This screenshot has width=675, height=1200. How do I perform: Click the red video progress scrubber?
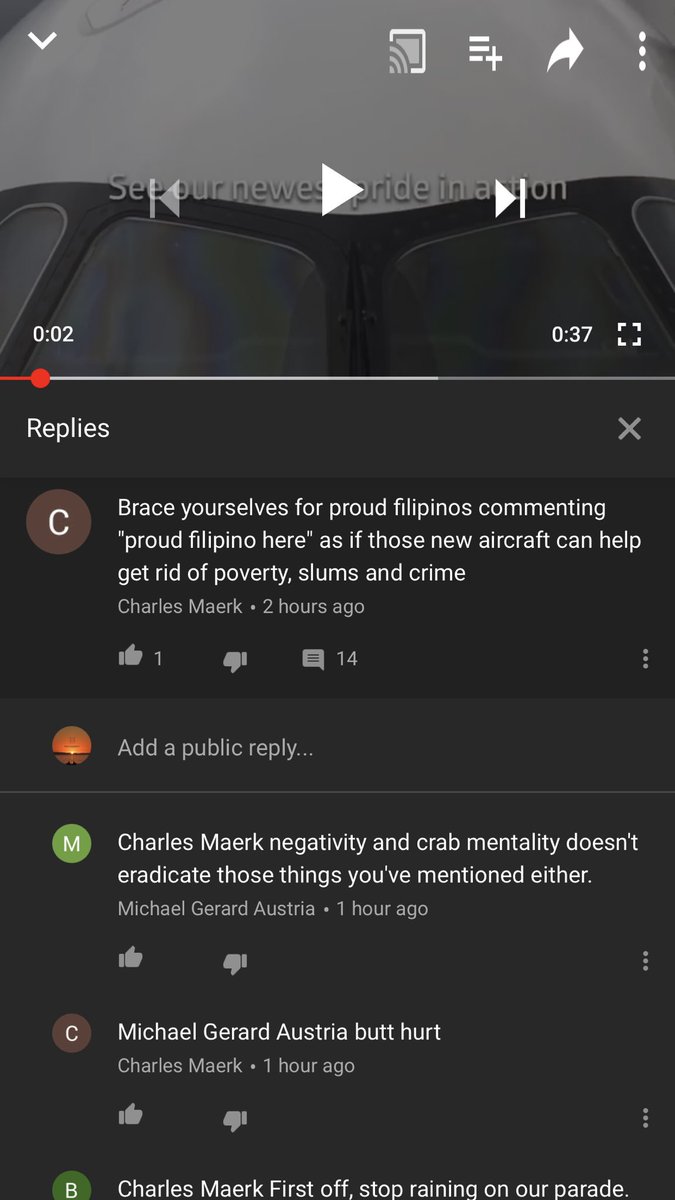(x=40, y=378)
